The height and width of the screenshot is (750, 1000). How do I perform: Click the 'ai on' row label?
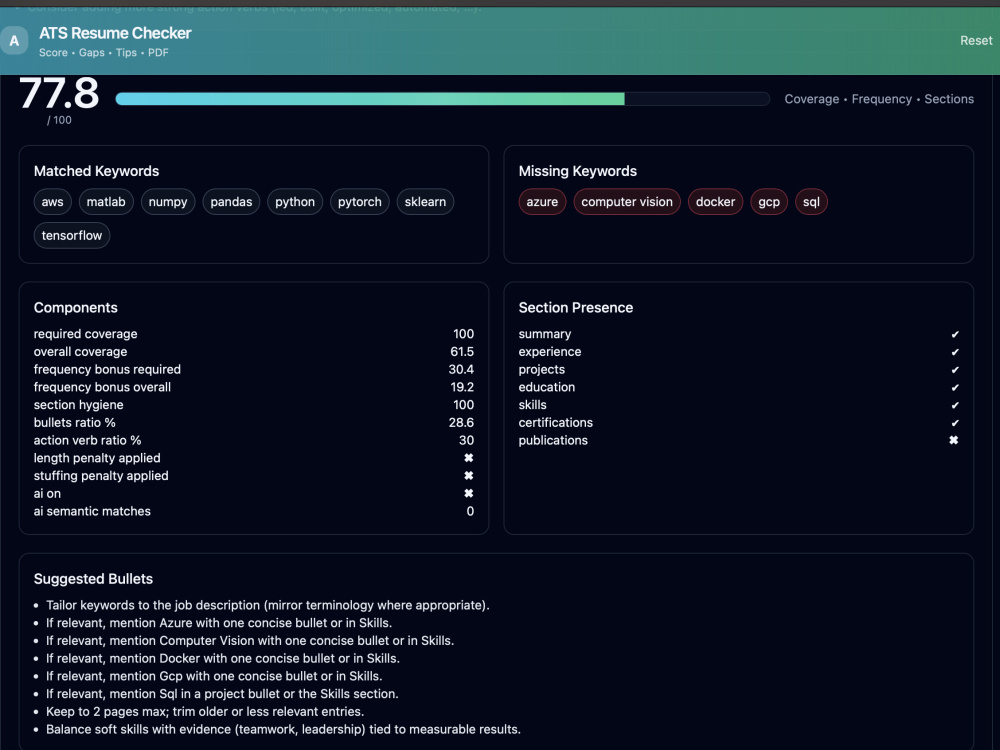click(x=47, y=493)
